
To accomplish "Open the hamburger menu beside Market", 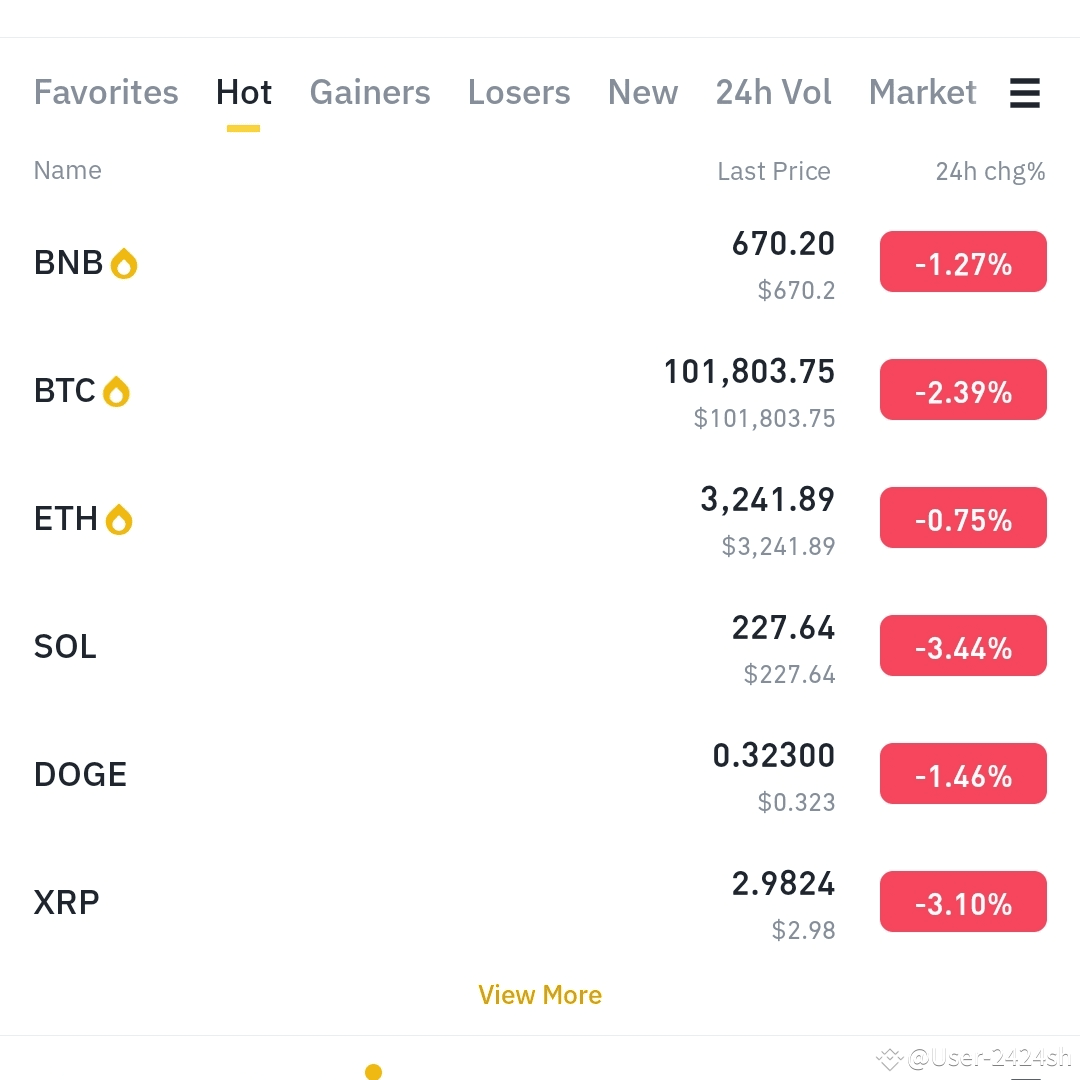I will 1024,92.
